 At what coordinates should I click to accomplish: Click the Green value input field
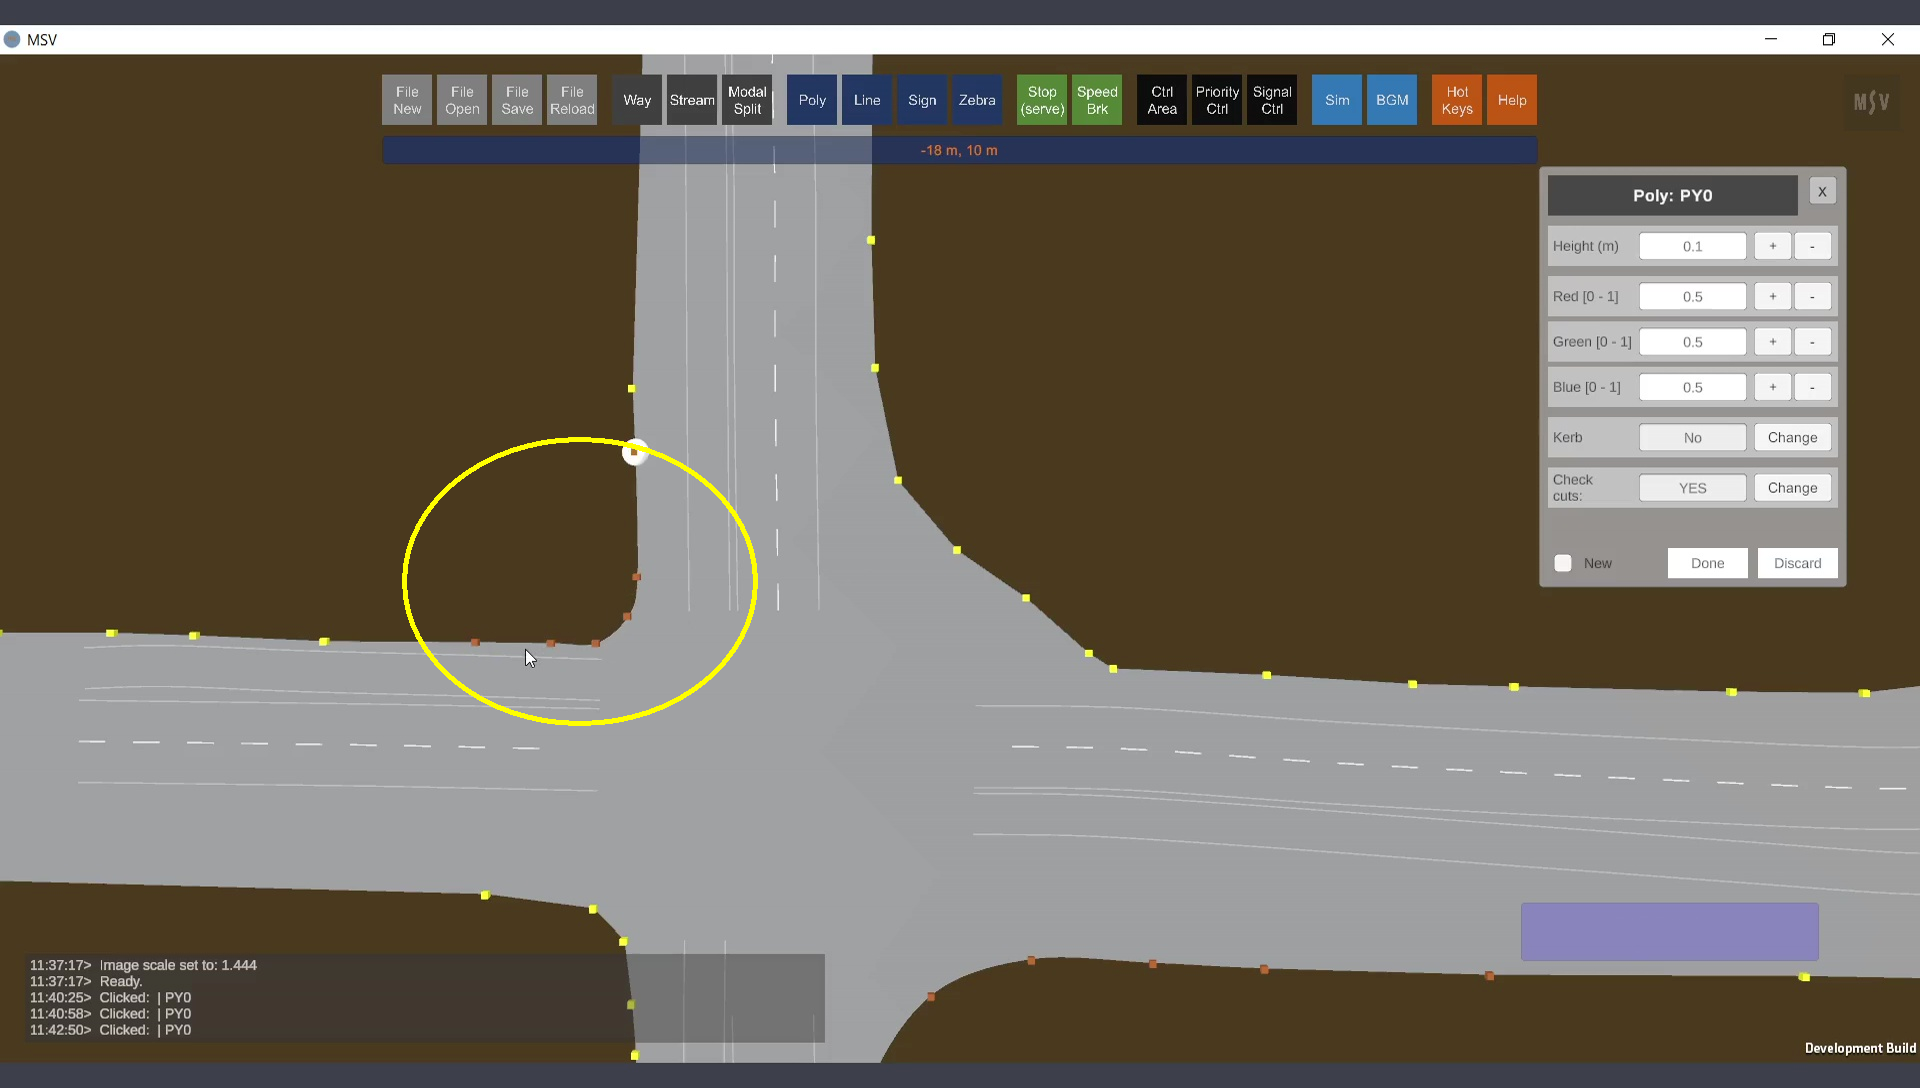[x=1692, y=342]
